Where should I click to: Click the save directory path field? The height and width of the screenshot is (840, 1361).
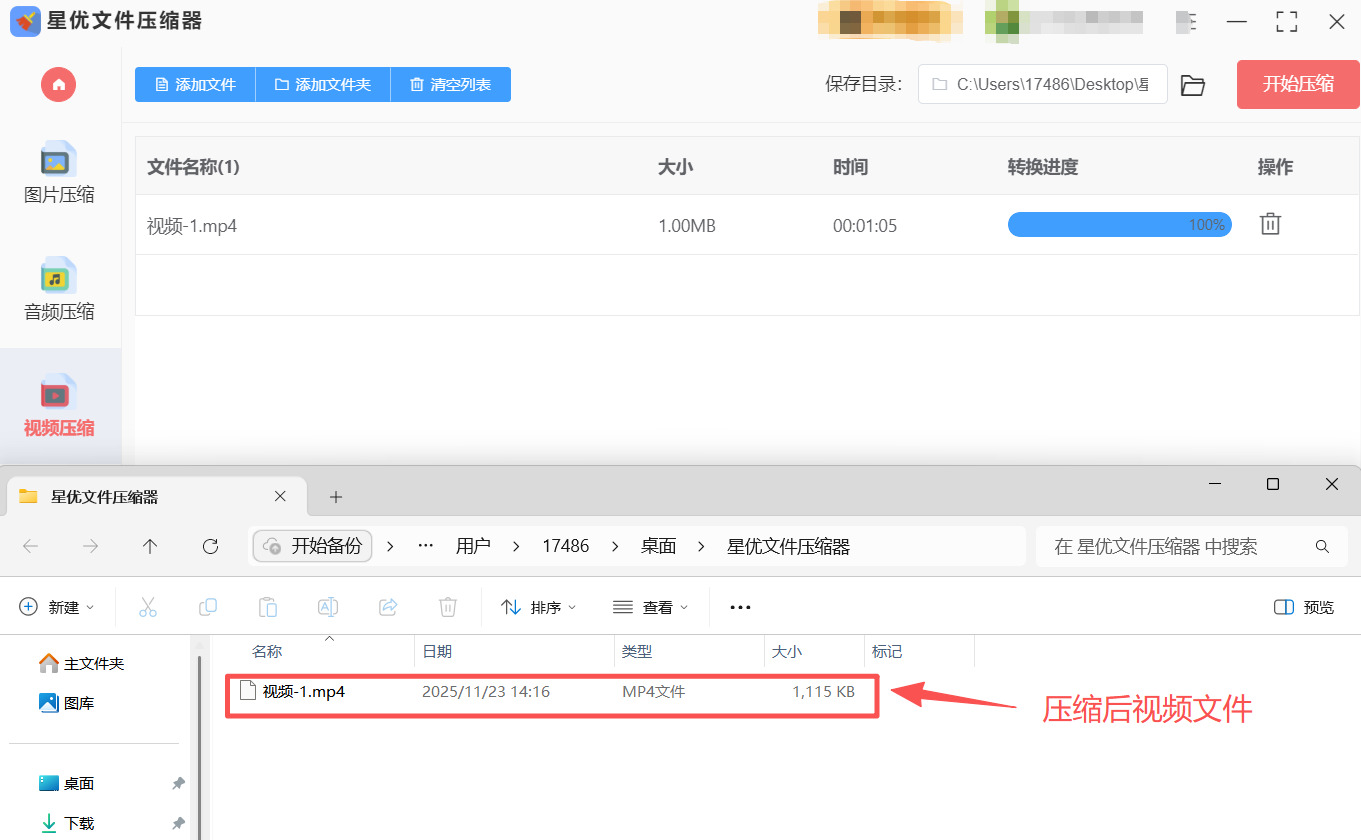pos(1043,85)
